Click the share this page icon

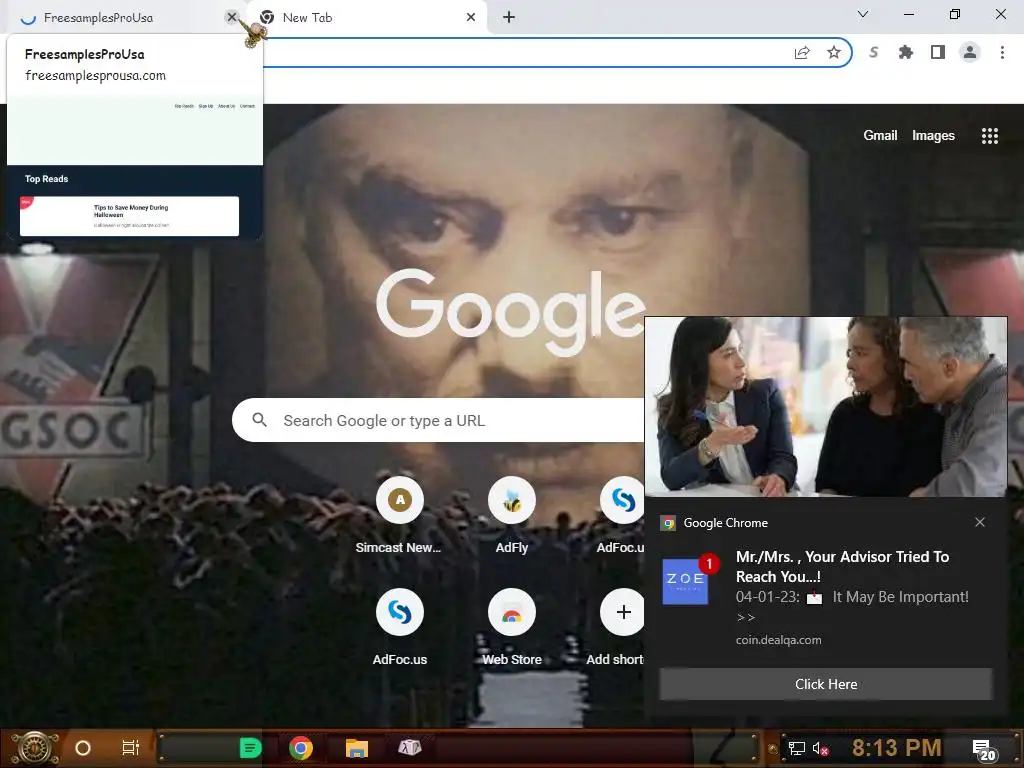point(802,52)
